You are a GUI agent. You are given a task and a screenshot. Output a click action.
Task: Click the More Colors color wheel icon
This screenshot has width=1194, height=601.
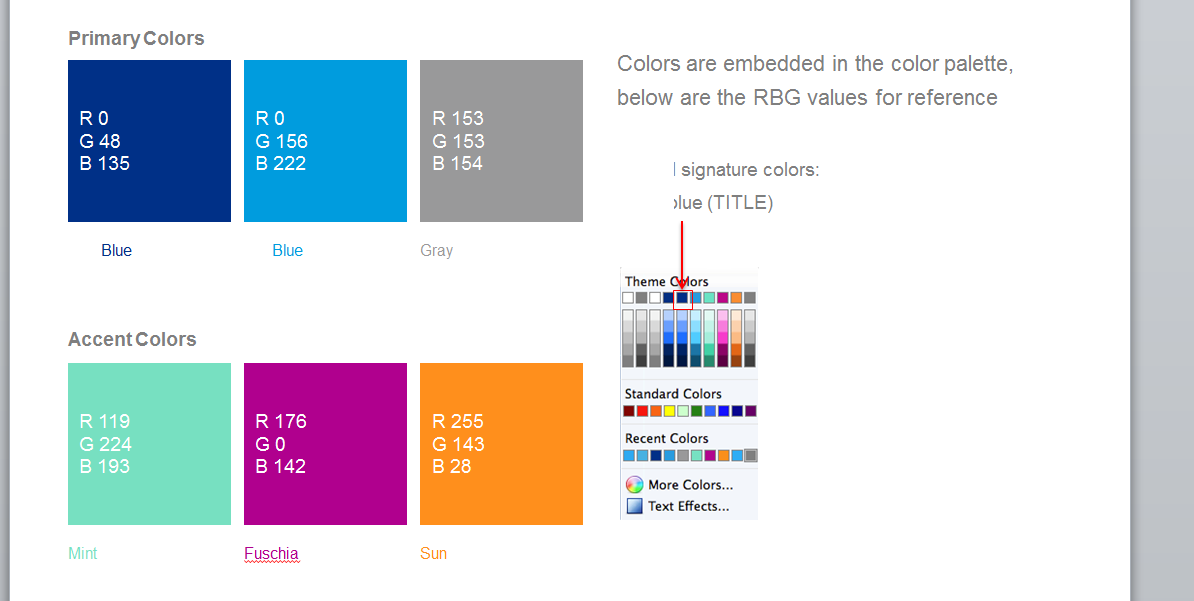coord(634,485)
